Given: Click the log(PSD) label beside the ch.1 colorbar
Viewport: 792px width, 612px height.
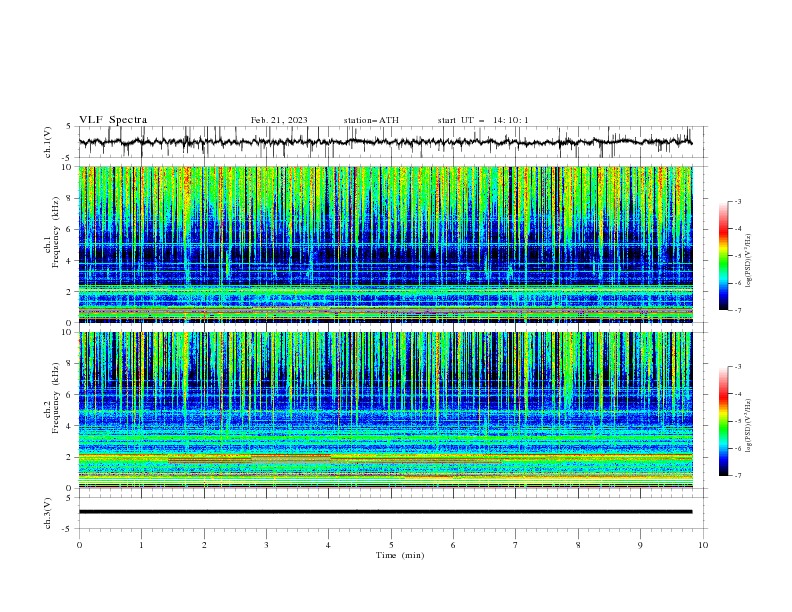Looking at the screenshot, I should (x=748, y=261).
